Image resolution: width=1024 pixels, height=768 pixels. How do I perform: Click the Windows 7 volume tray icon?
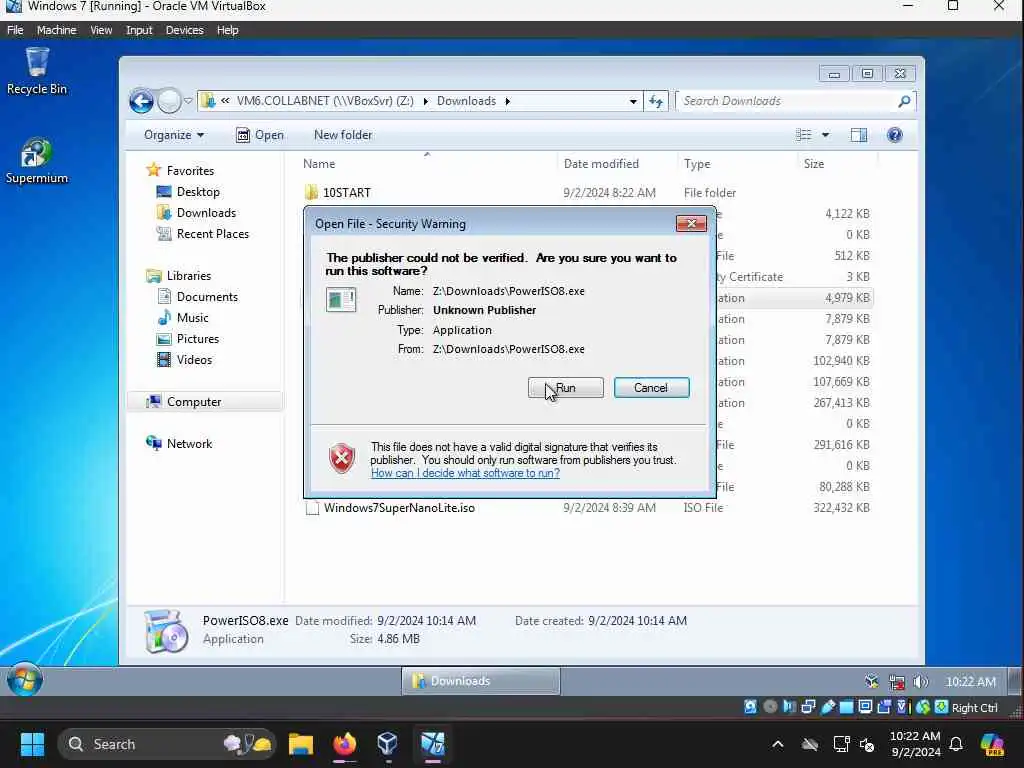[921, 682]
